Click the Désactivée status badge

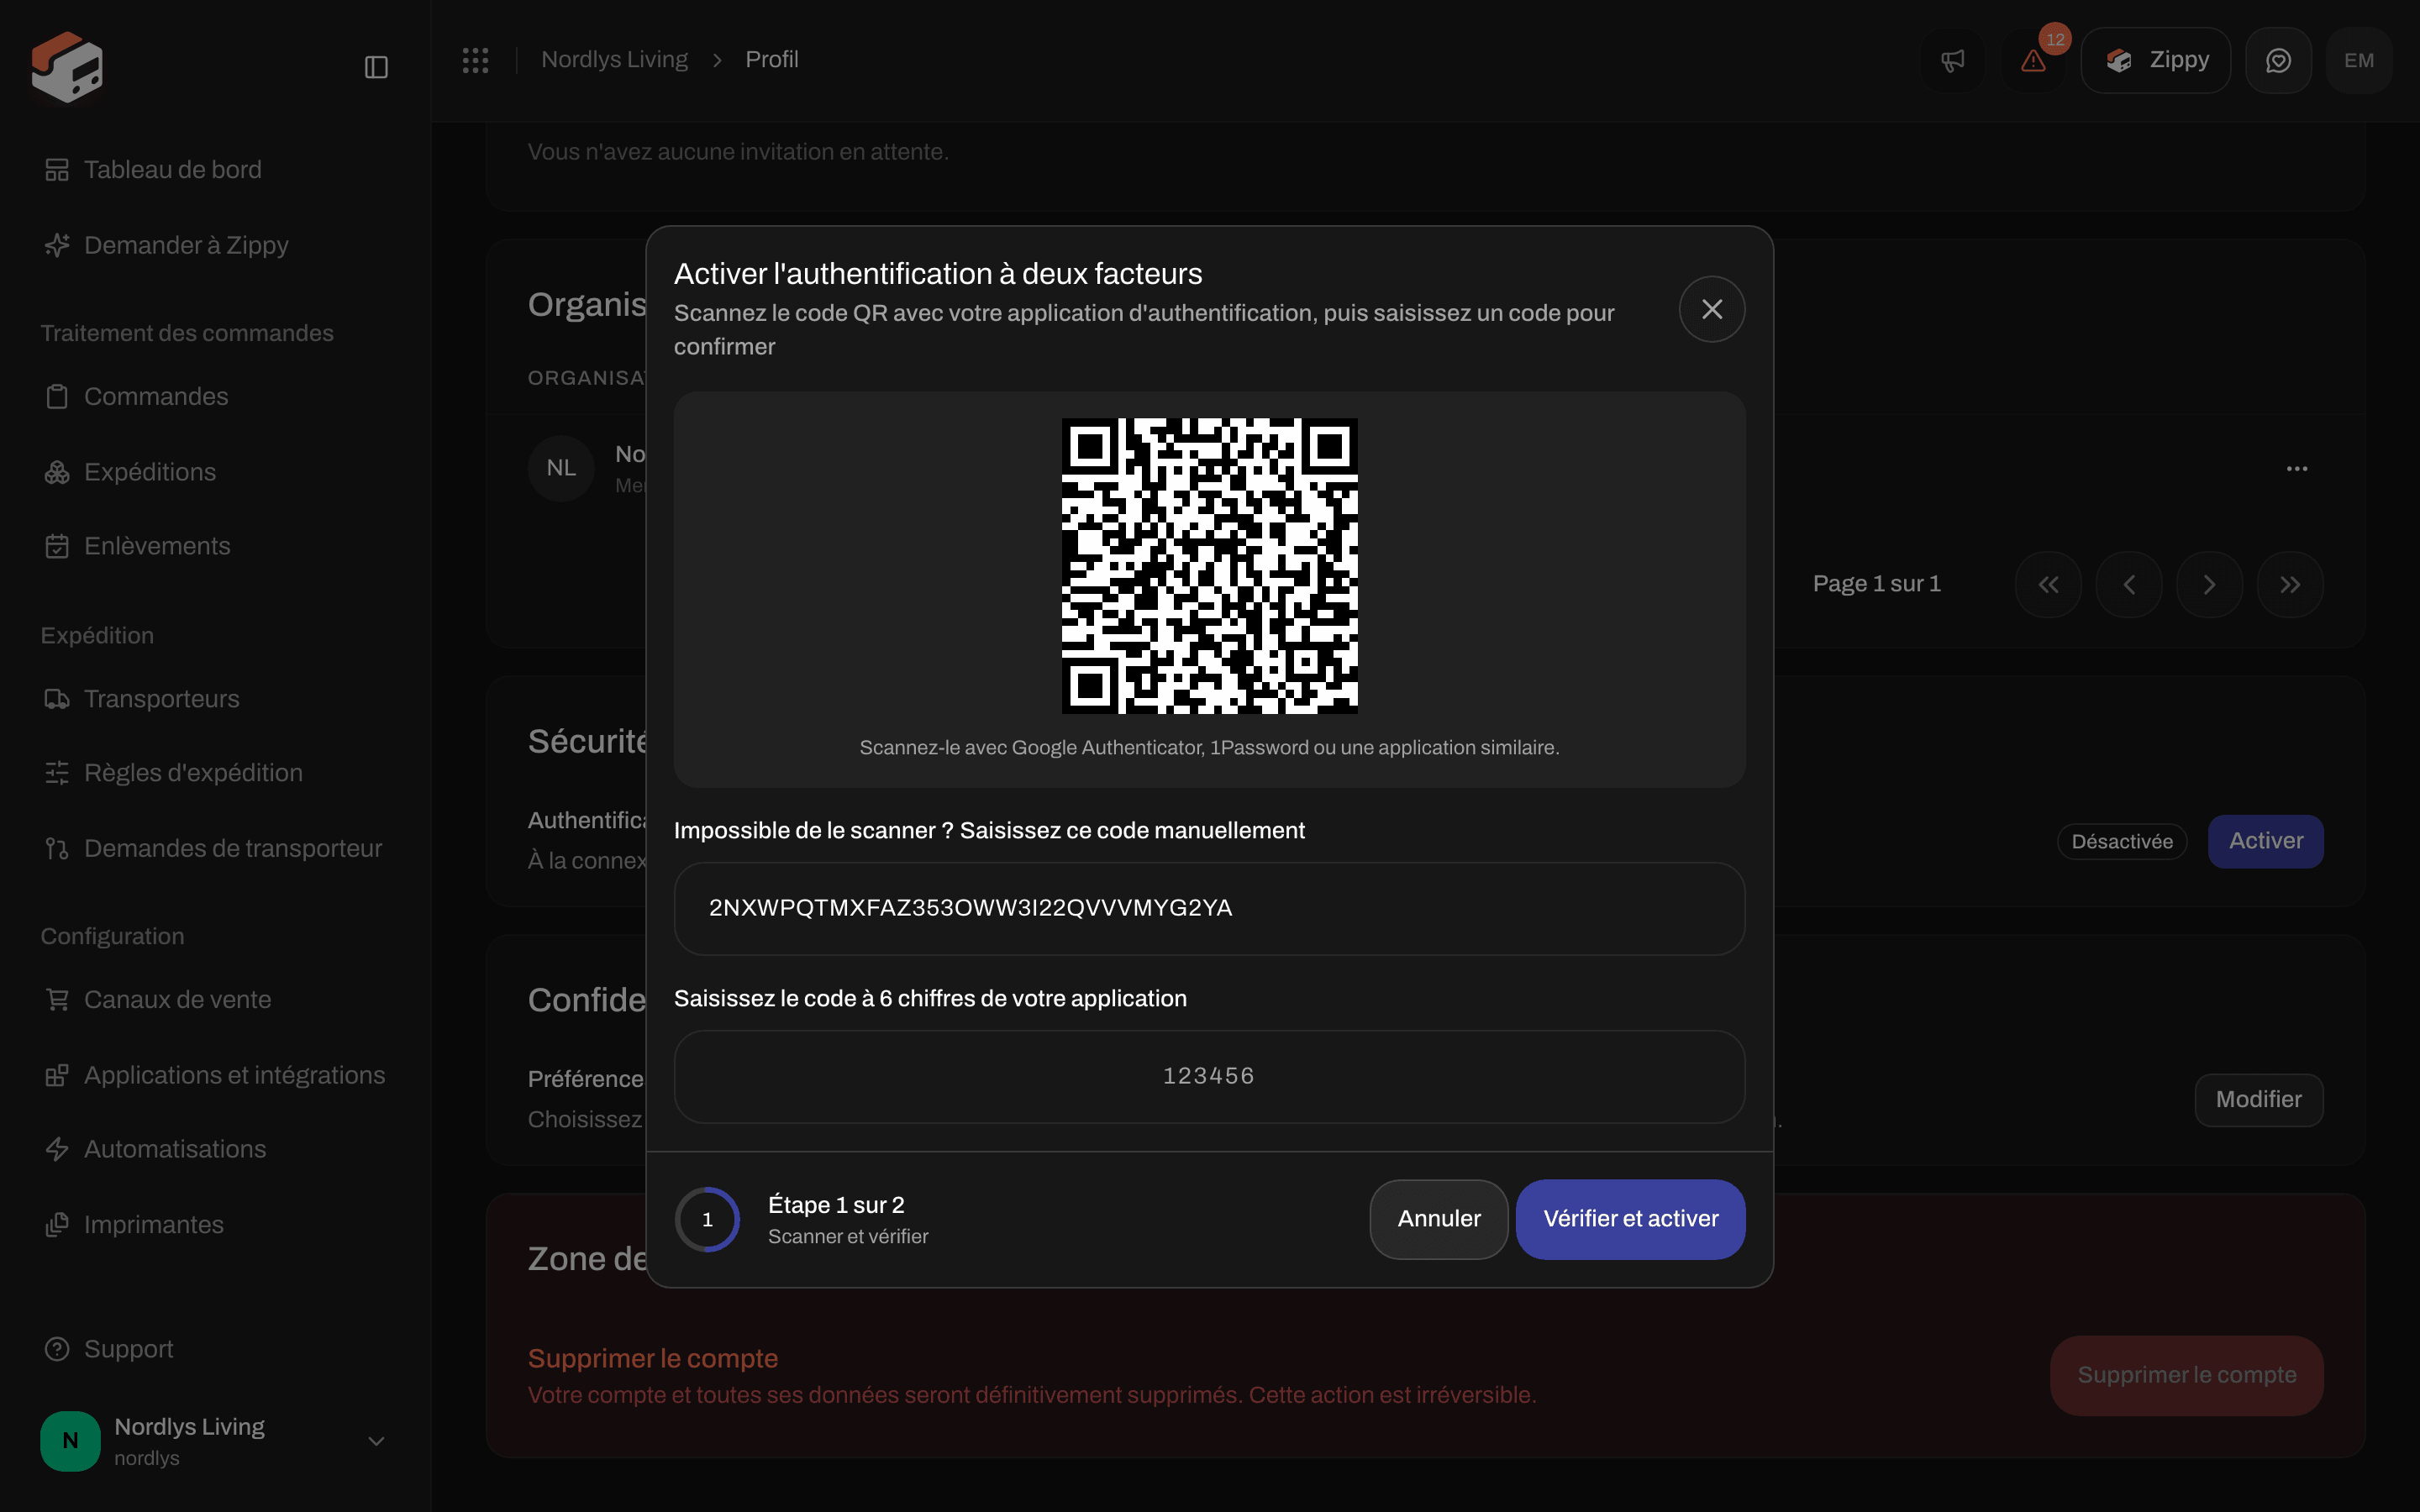pyautogui.click(x=2121, y=842)
